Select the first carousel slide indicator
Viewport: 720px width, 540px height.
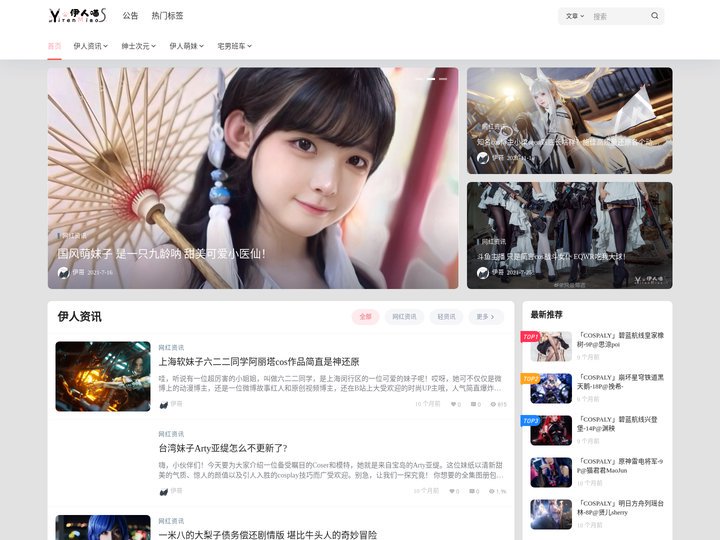pos(419,79)
